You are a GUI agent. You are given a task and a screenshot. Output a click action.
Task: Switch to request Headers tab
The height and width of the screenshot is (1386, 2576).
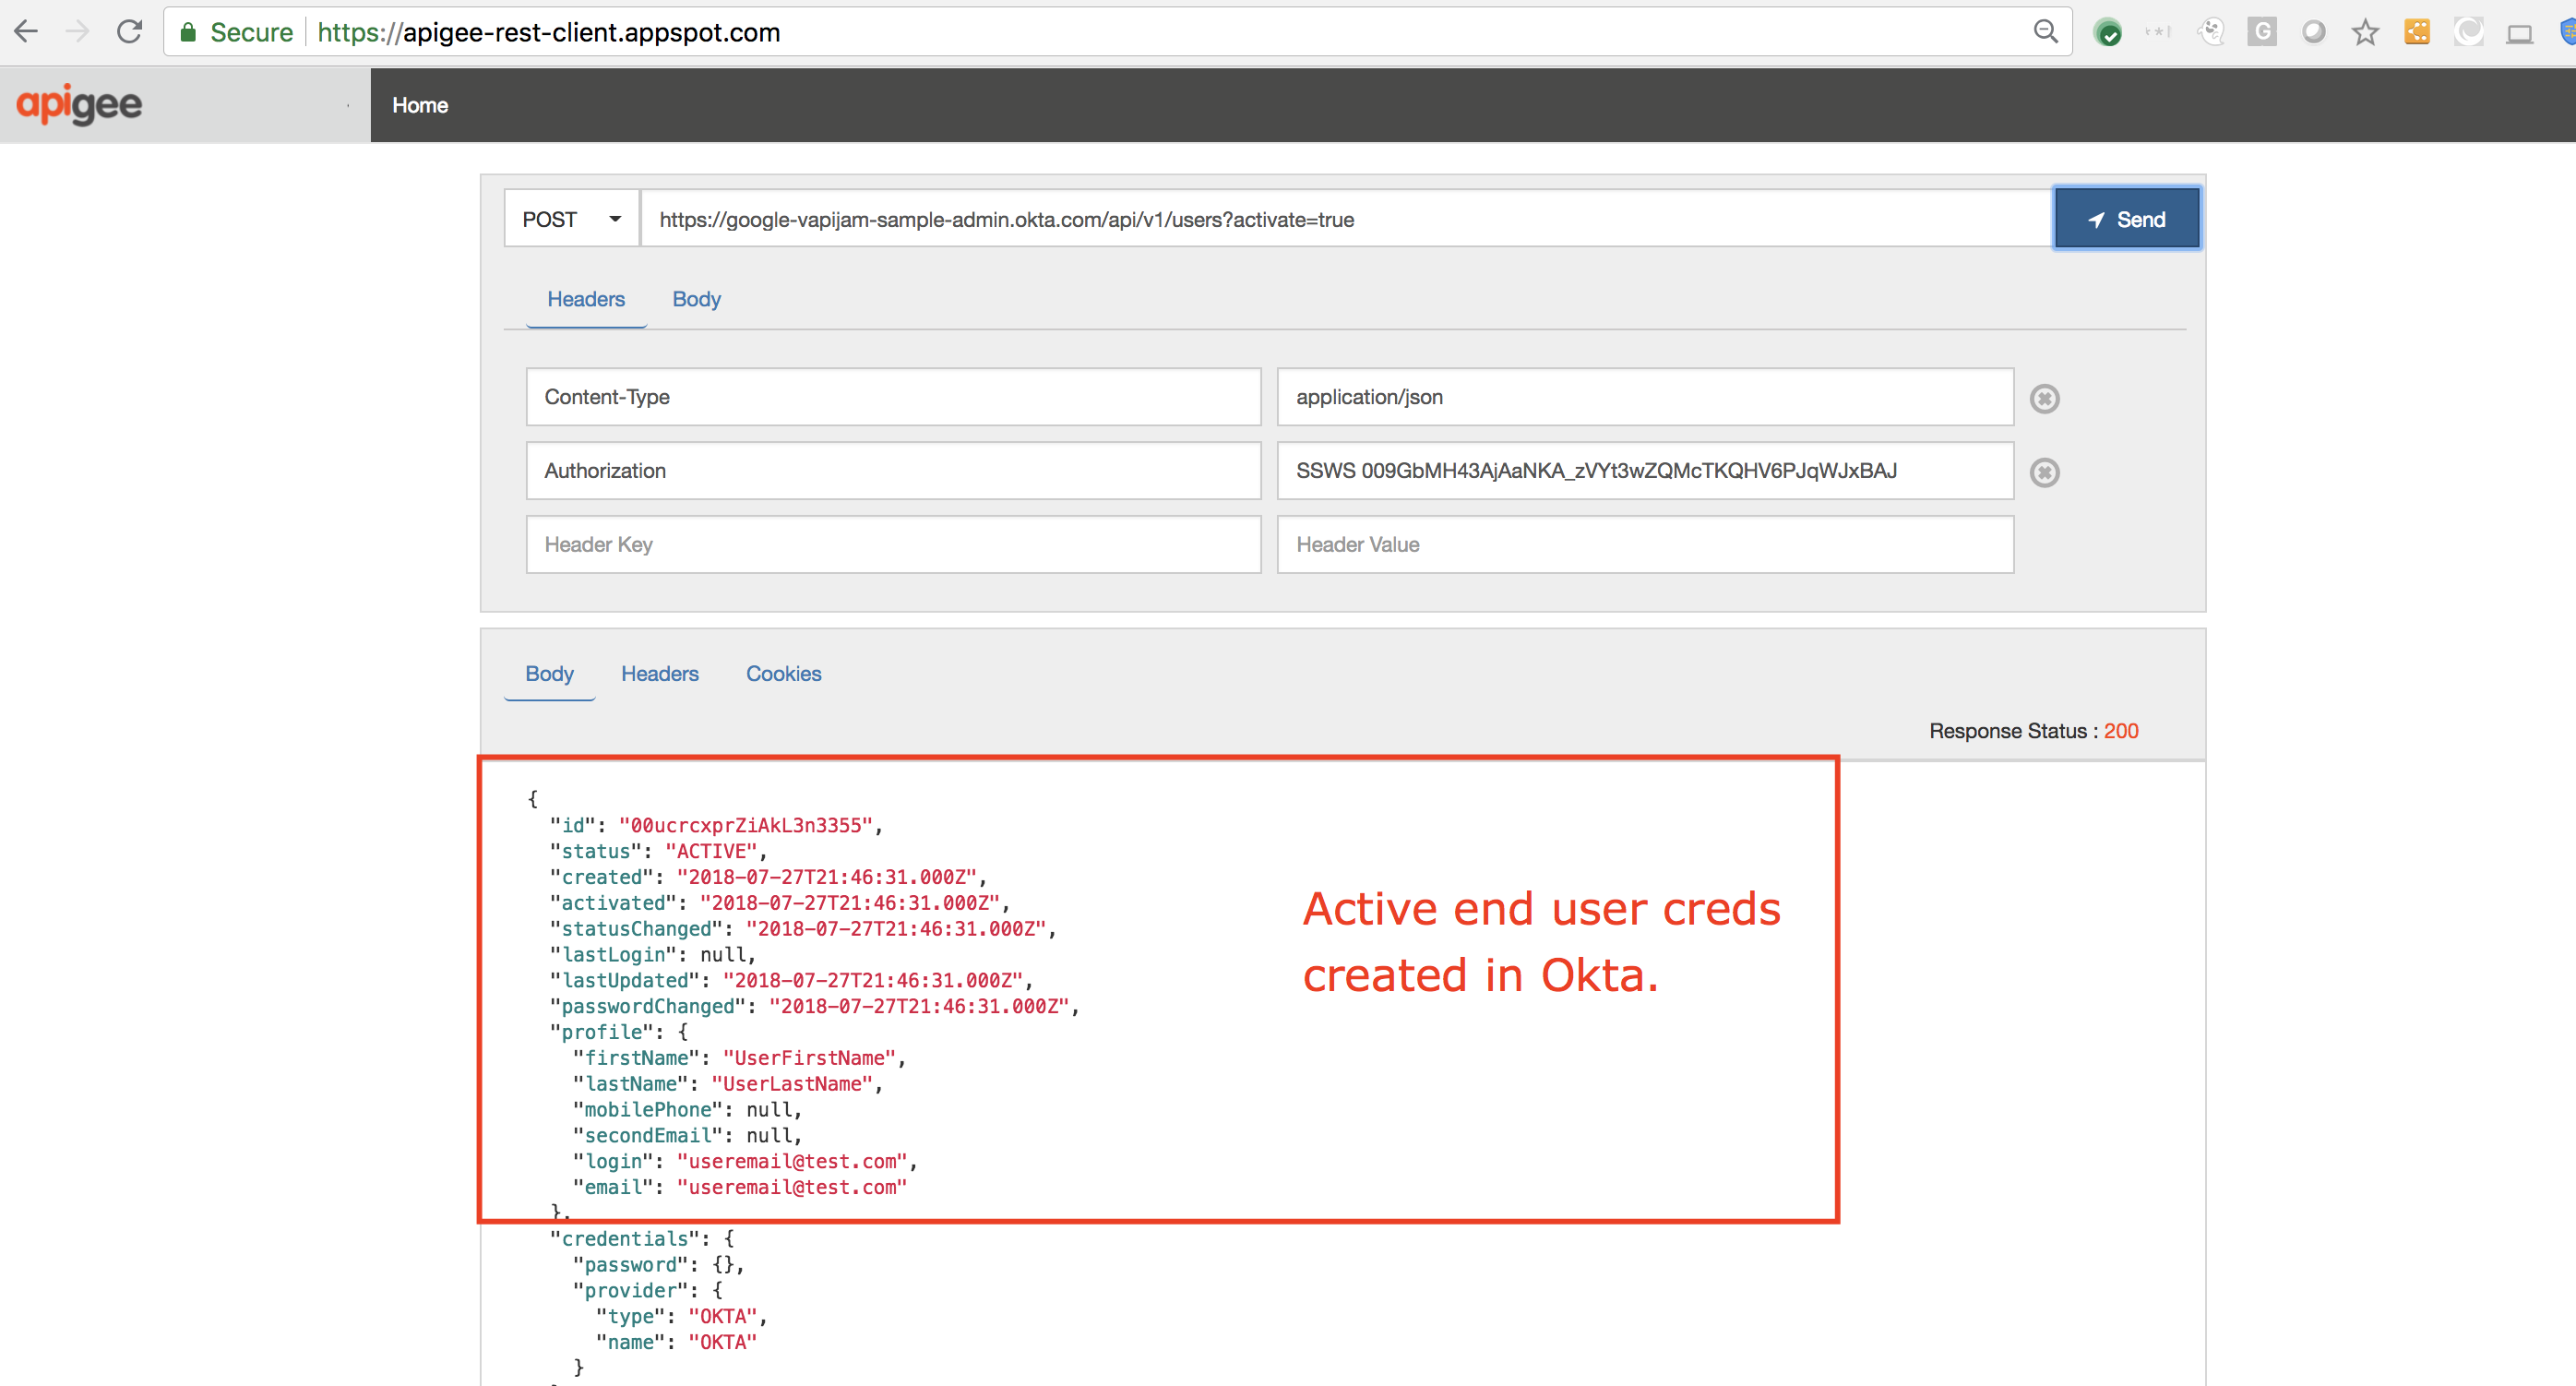click(586, 299)
